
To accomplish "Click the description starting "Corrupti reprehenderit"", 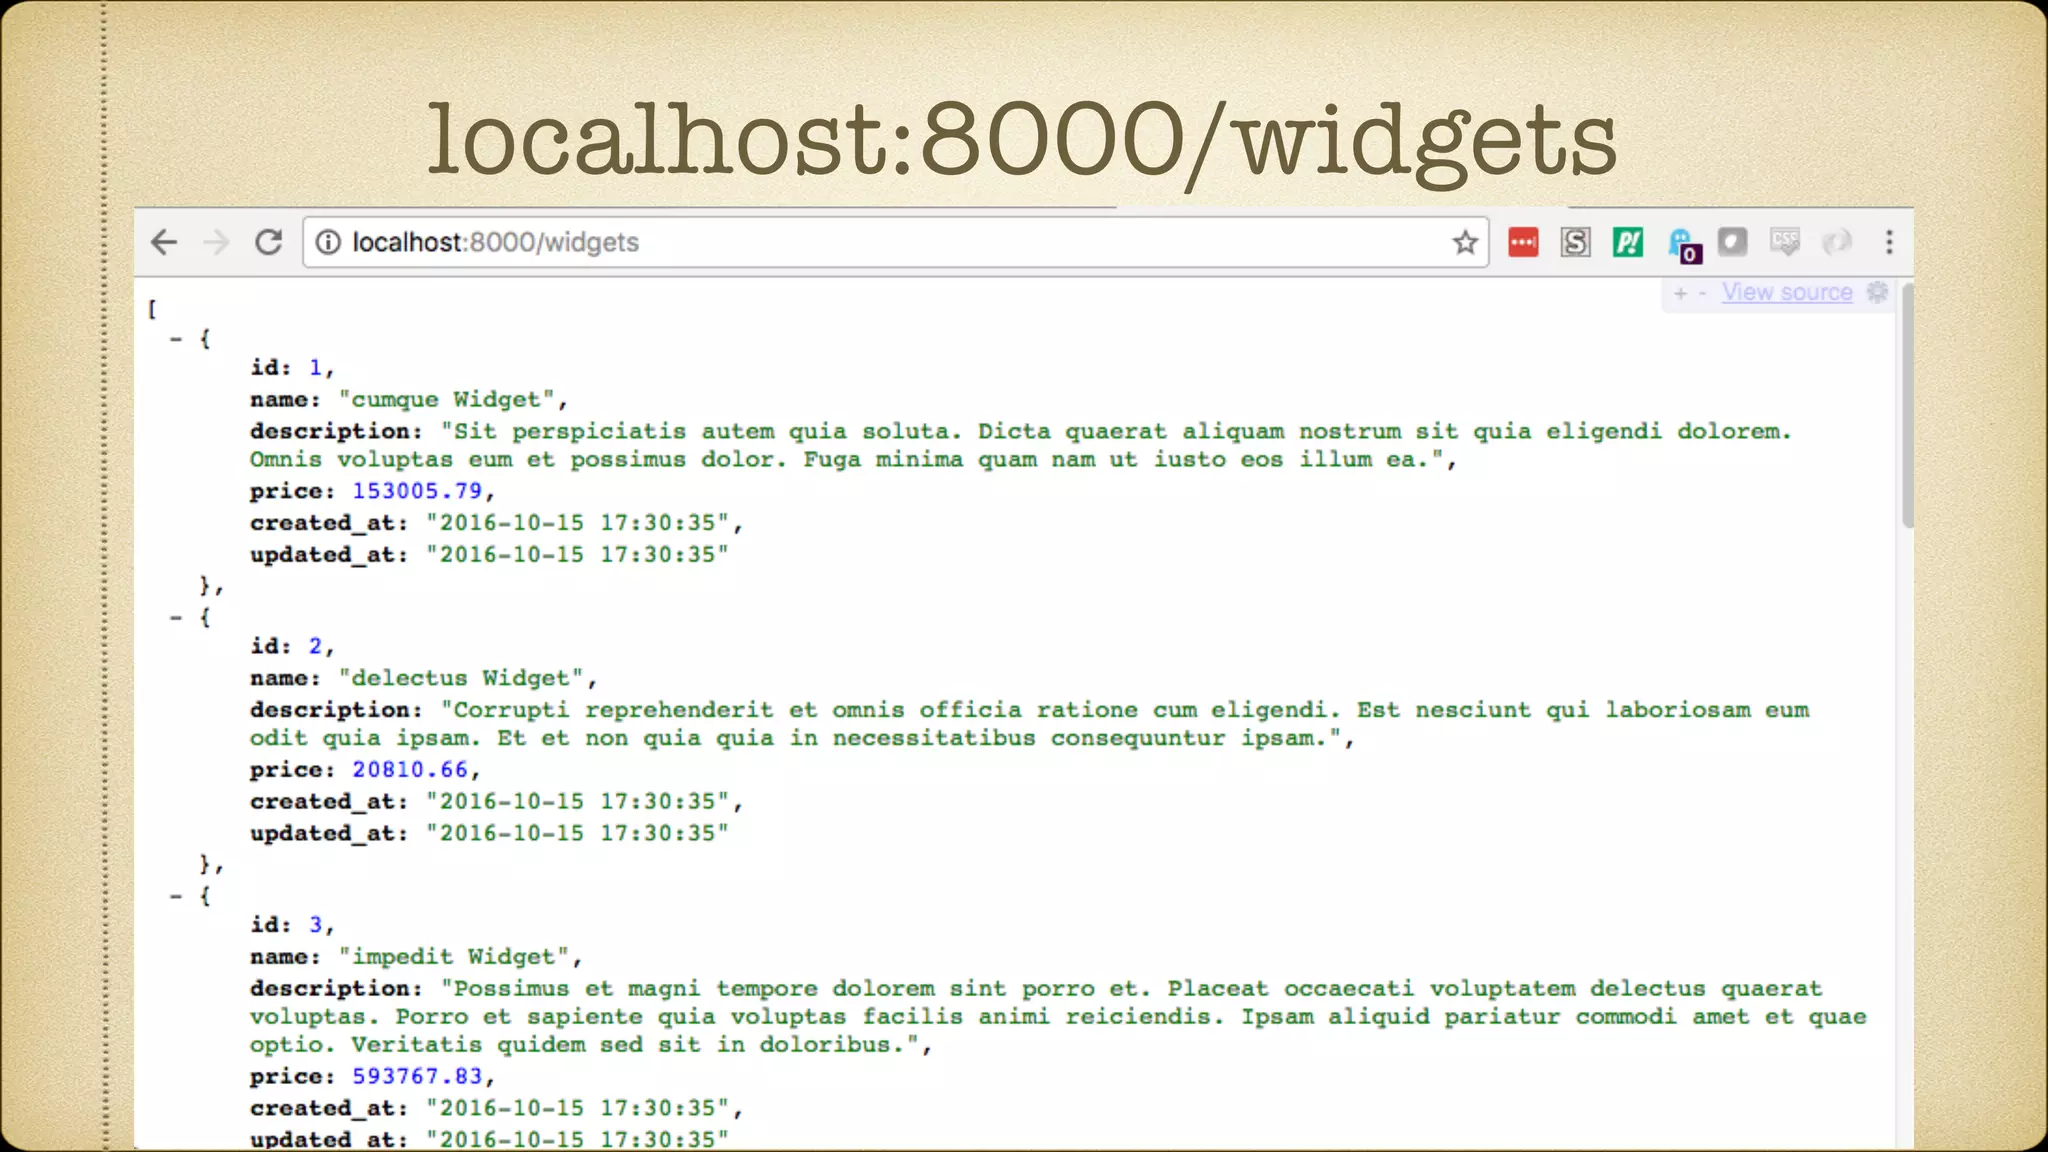I will [x=1030, y=724].
